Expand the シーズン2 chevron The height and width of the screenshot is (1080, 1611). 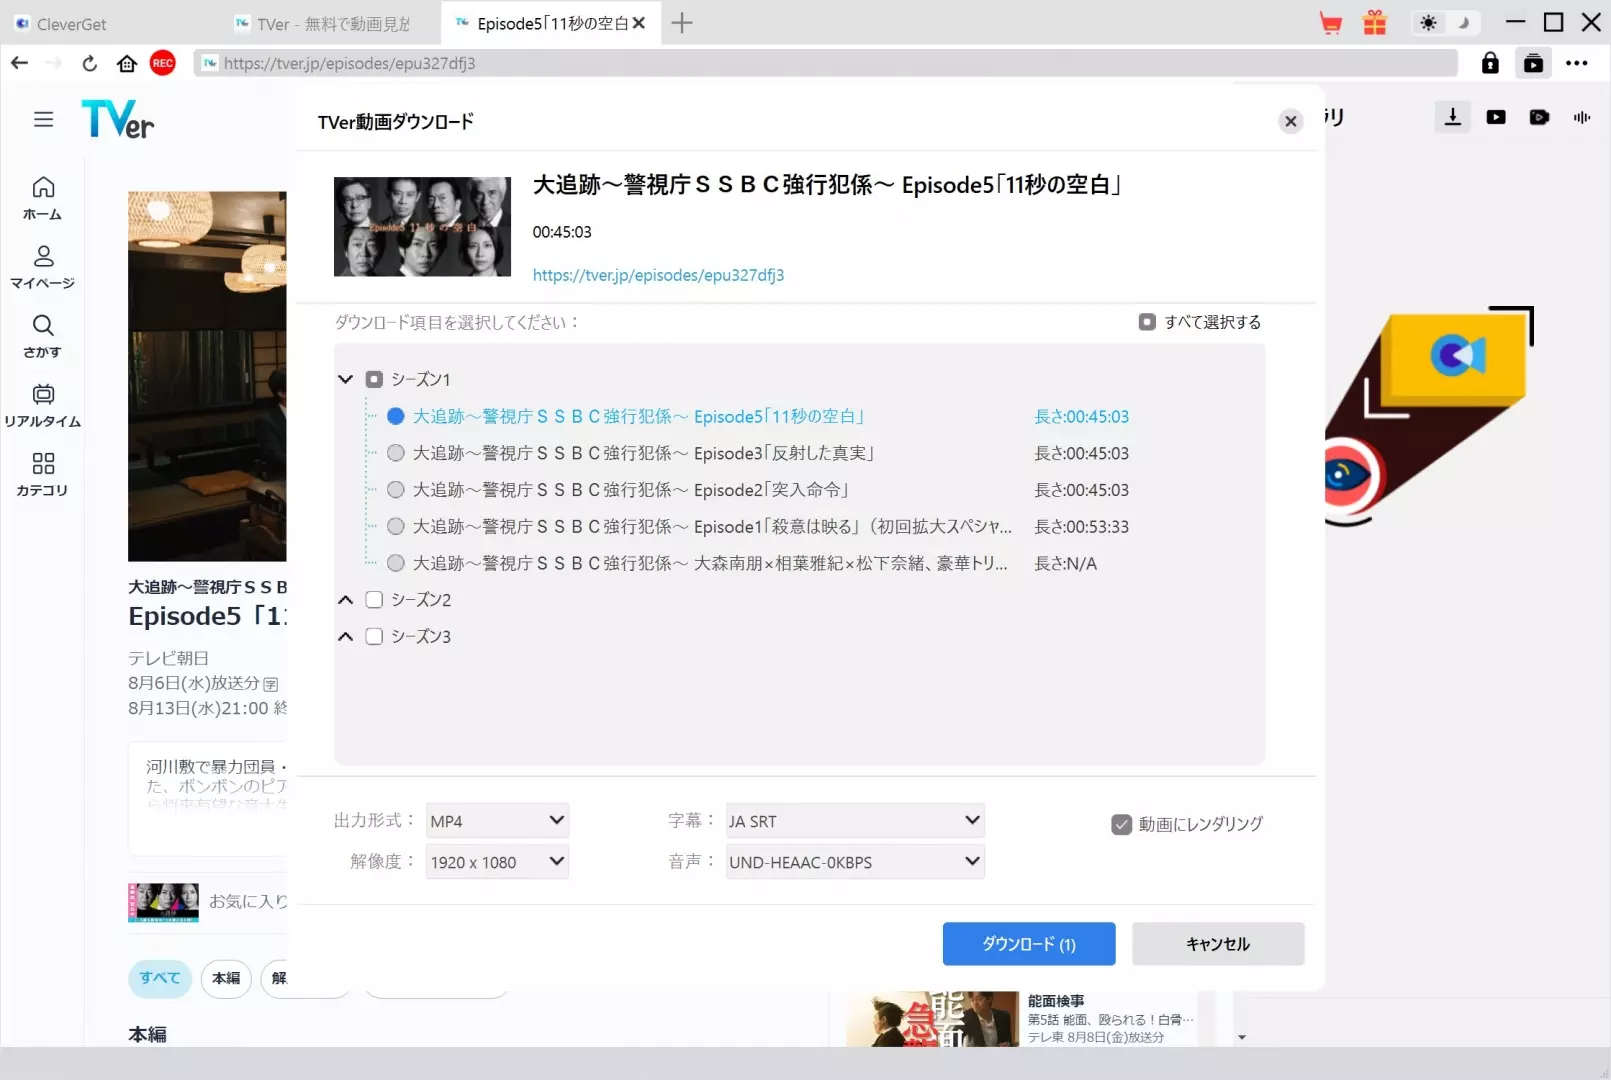click(x=346, y=600)
